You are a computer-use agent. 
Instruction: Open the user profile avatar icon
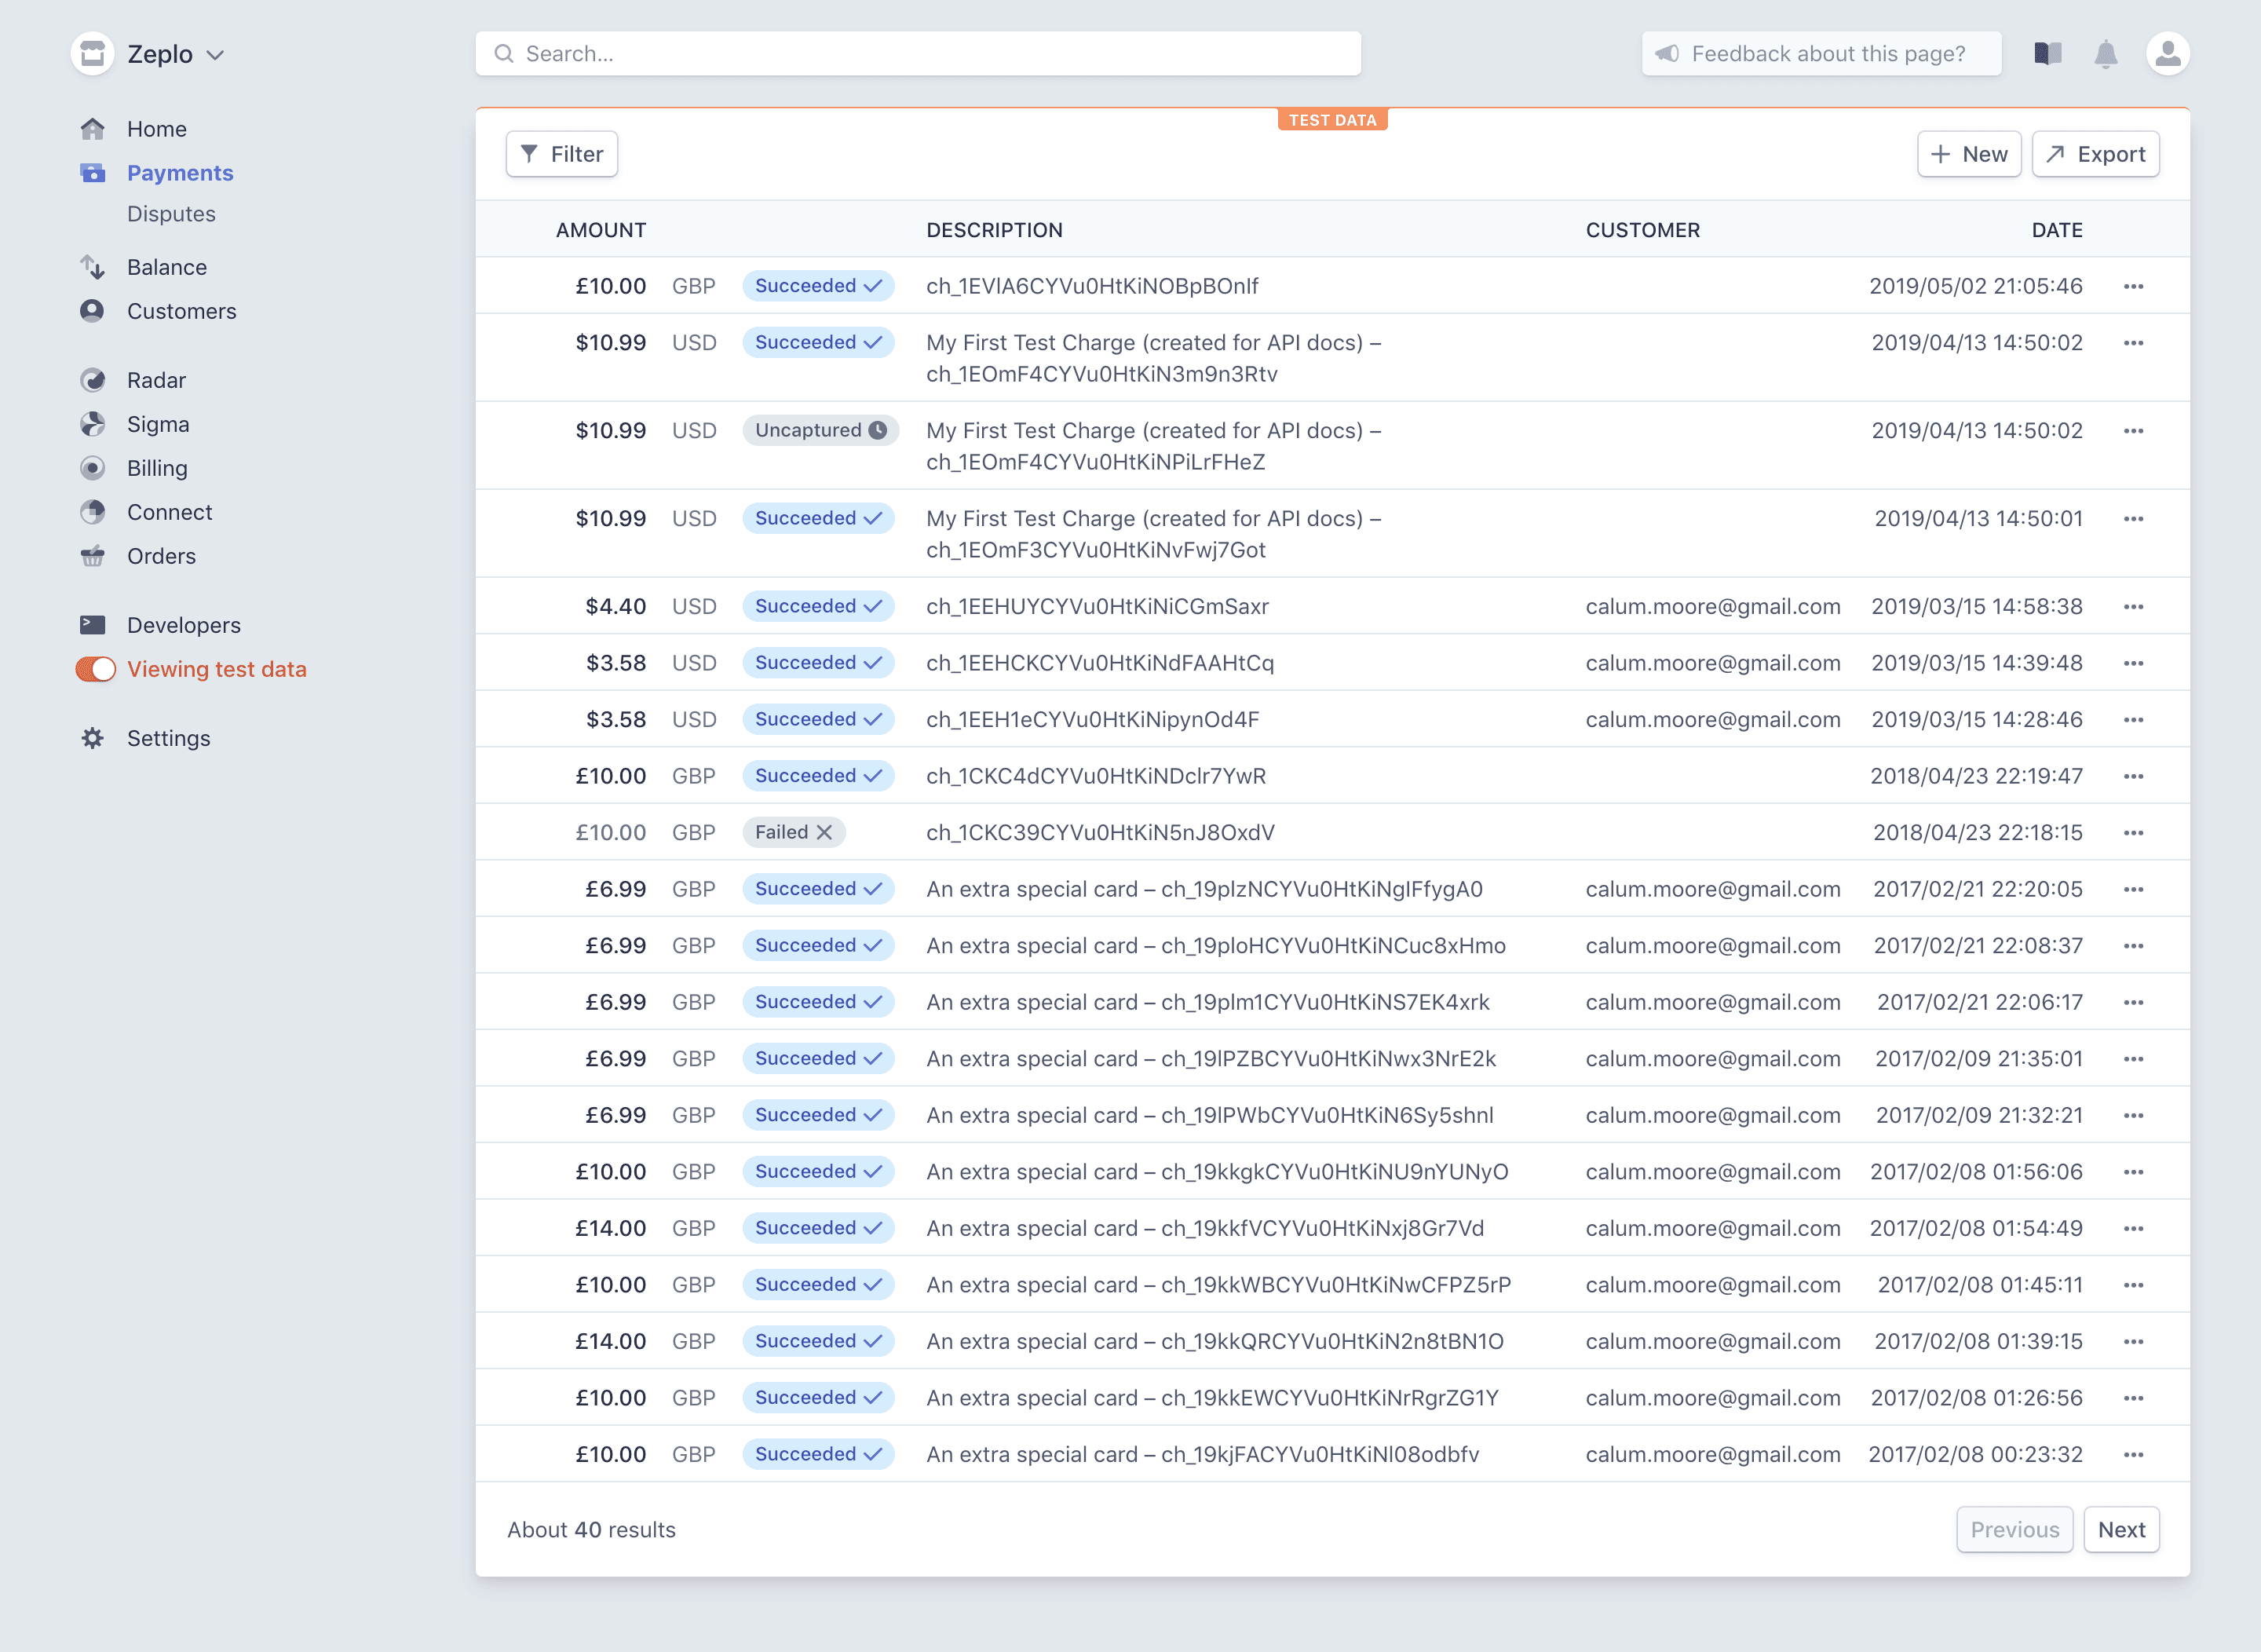point(2166,54)
